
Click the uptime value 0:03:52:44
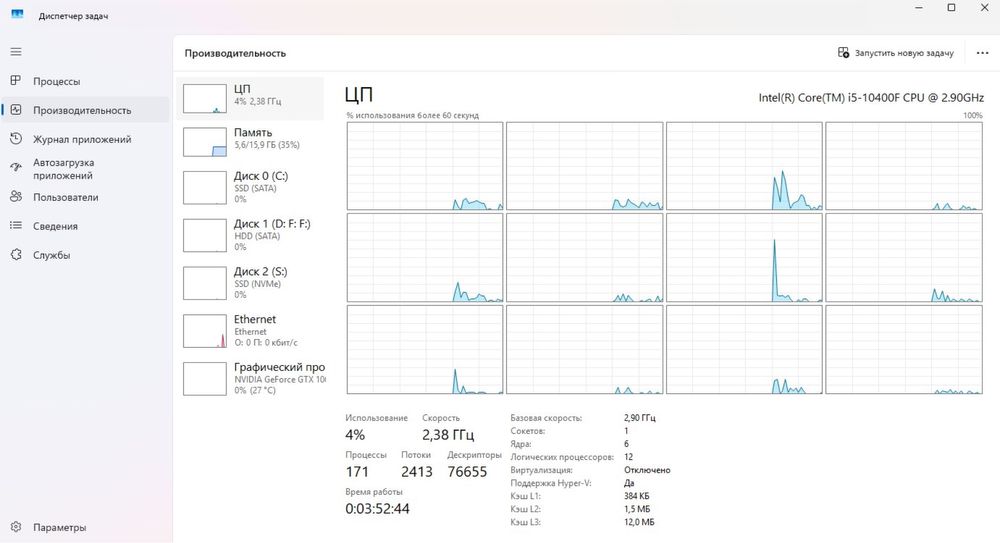pos(377,509)
